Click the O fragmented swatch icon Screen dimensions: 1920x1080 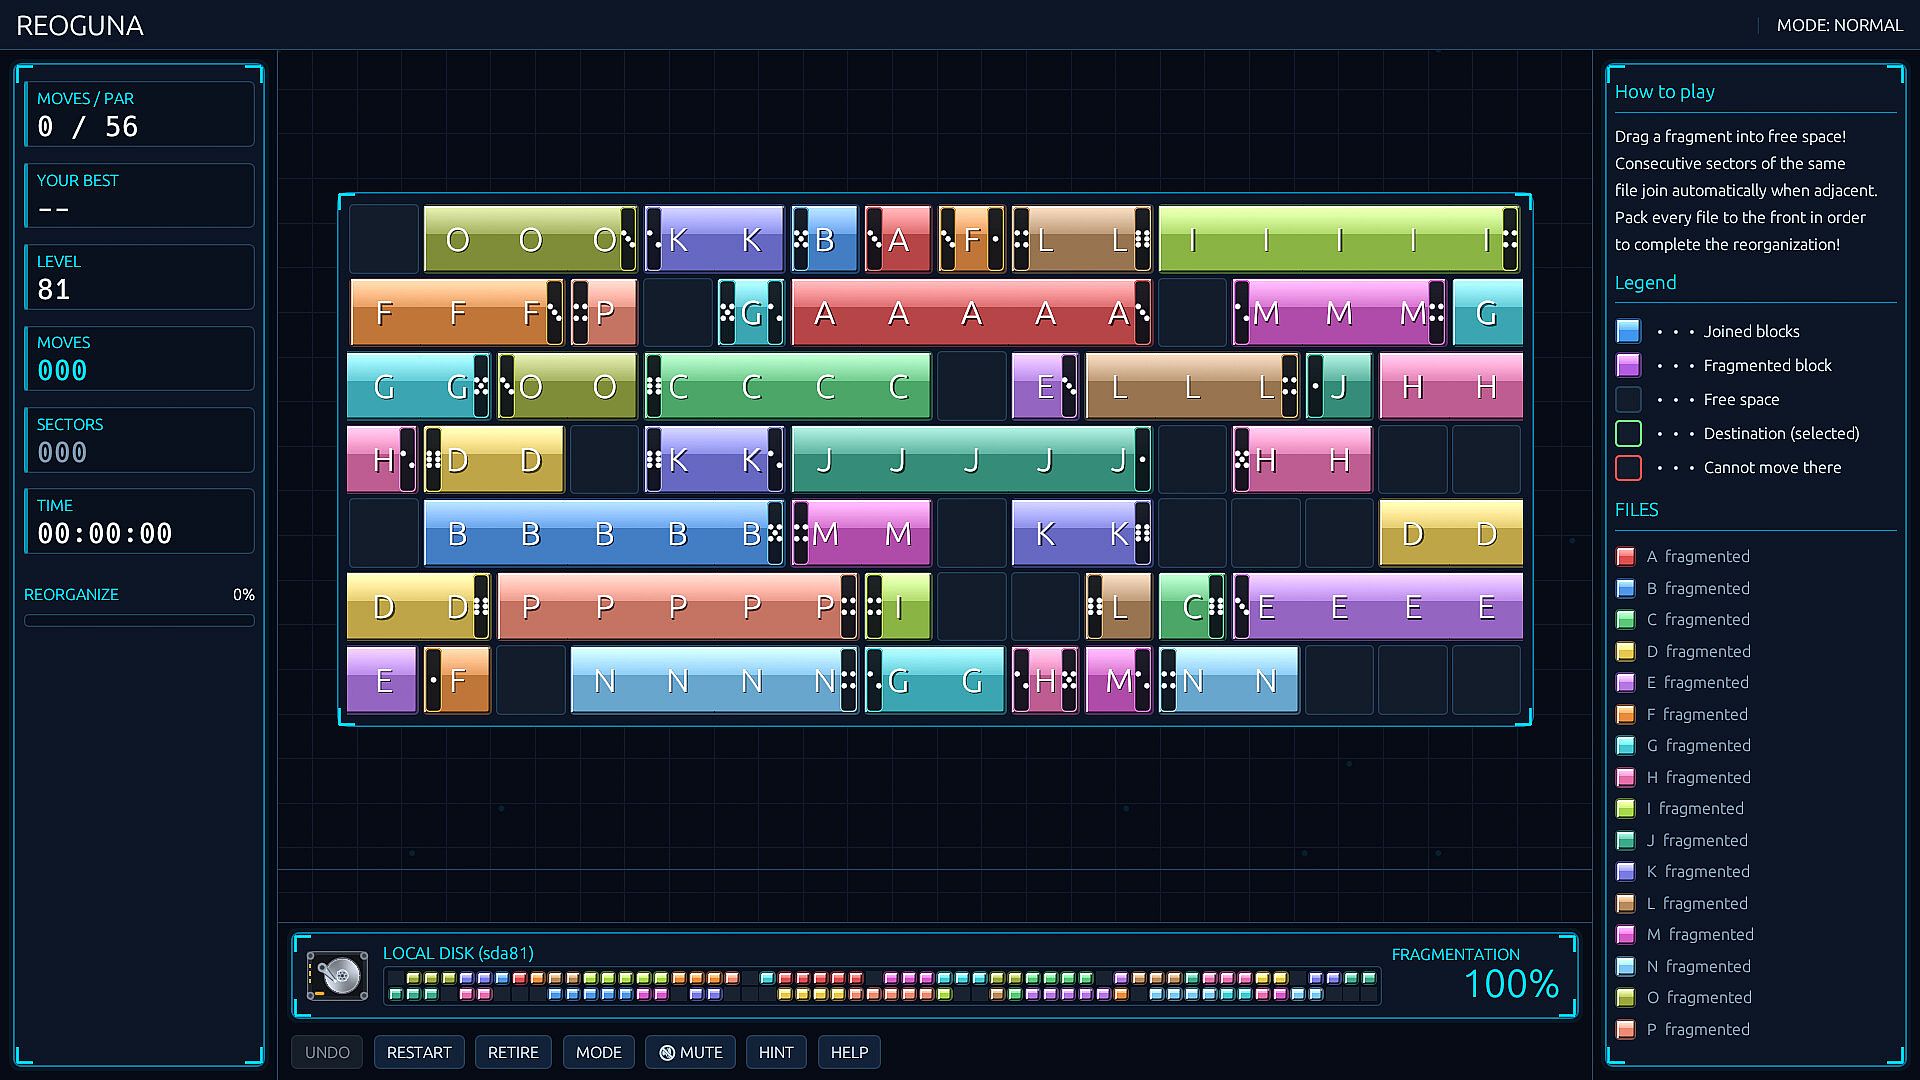tap(1626, 997)
